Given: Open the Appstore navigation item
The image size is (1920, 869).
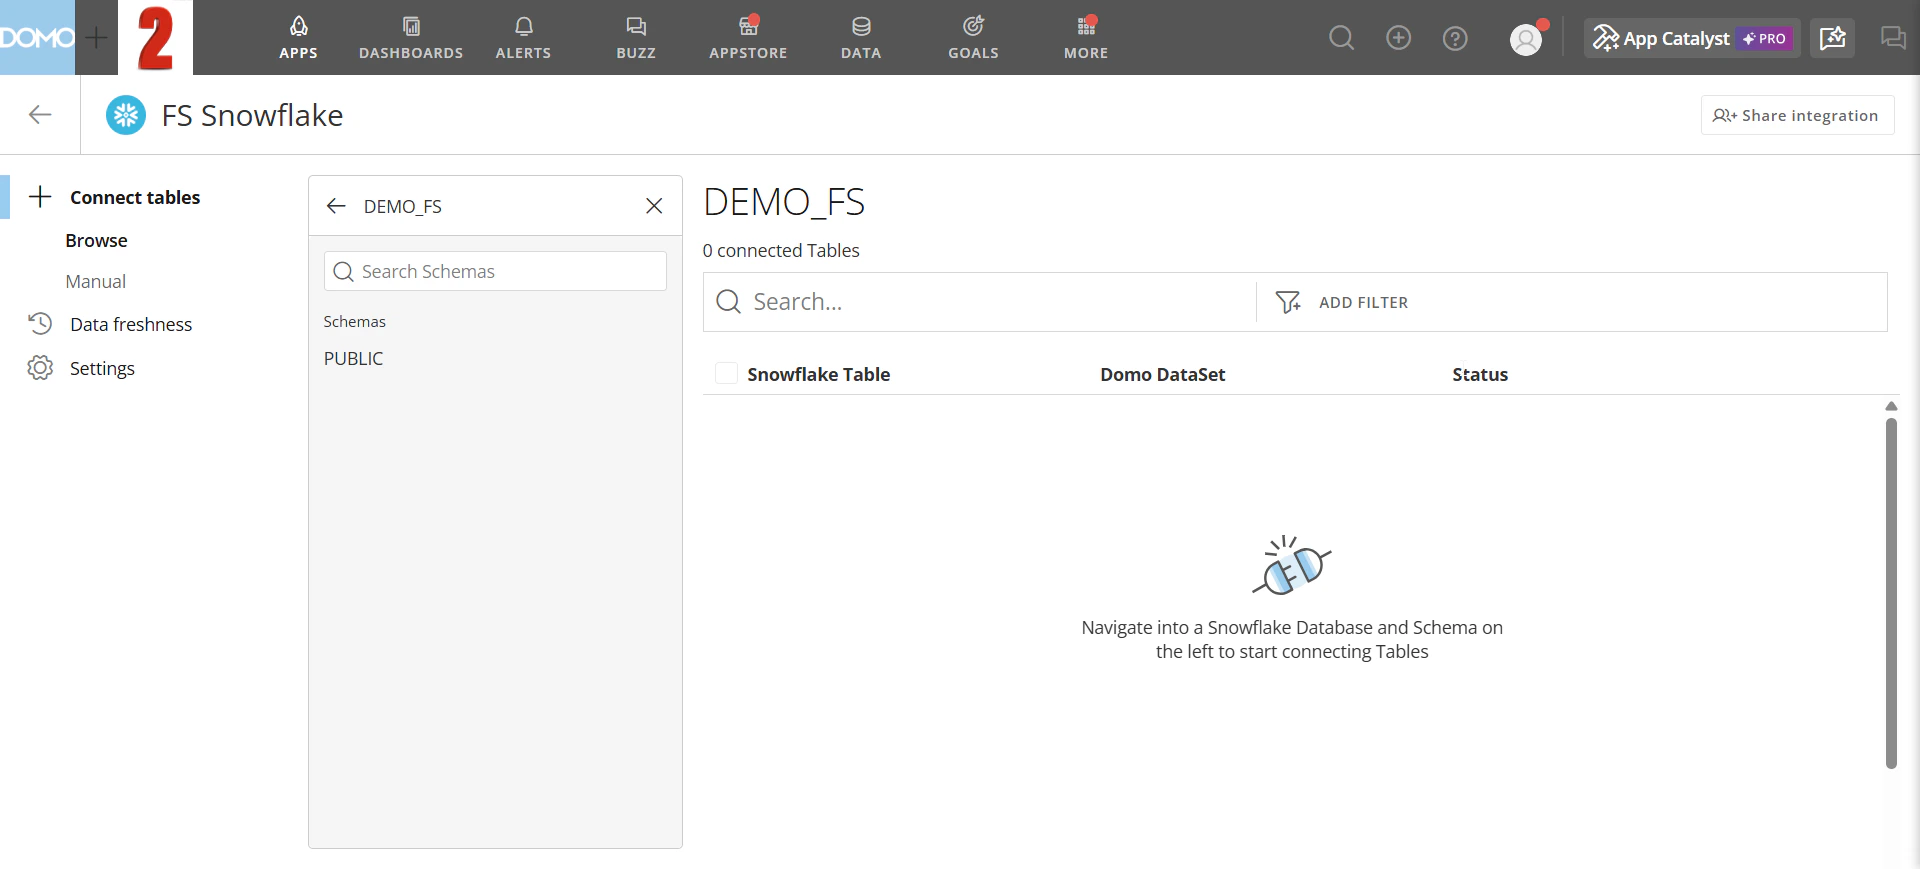Looking at the screenshot, I should point(748,38).
